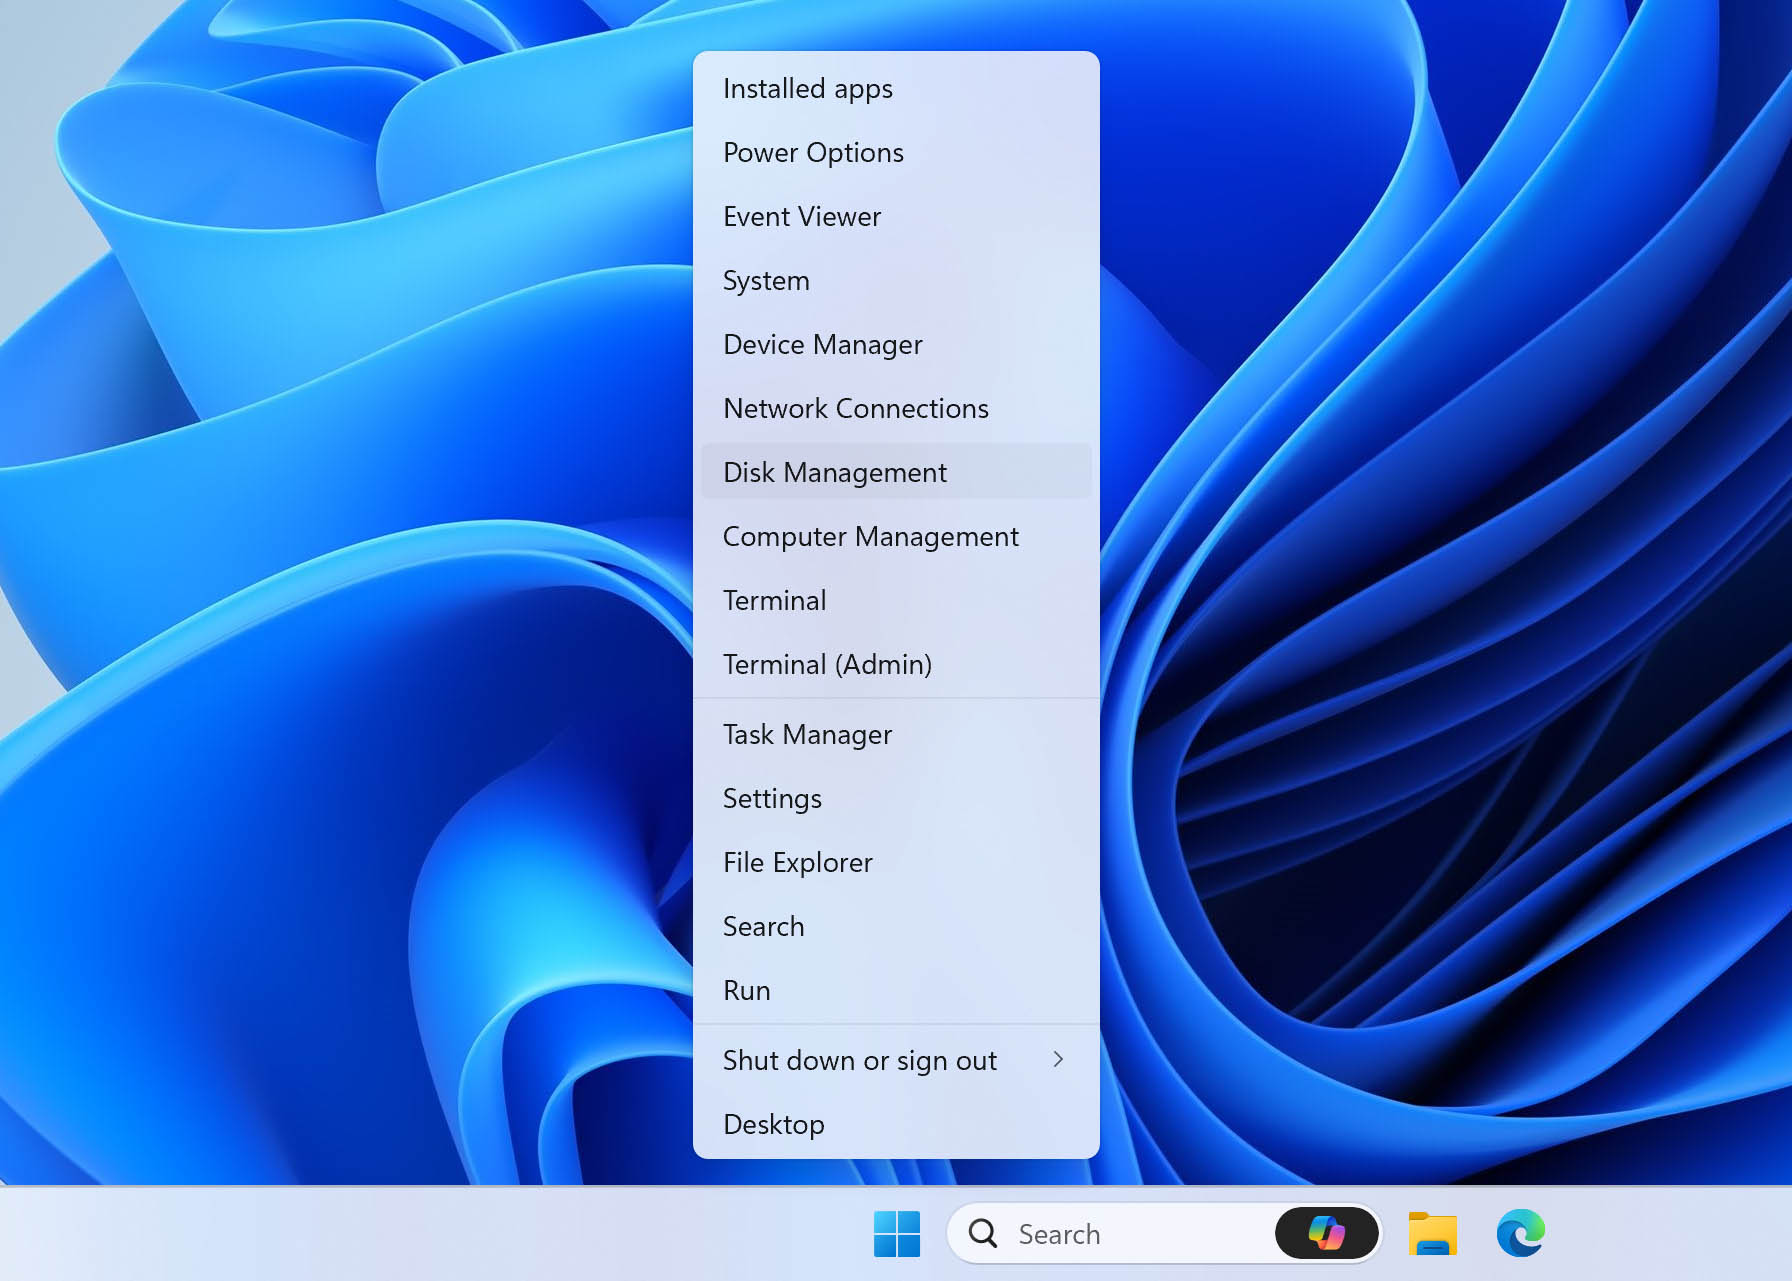Viewport: 1792px width, 1281px height.
Task: Open File Explorer from the taskbar
Action: (1432, 1234)
